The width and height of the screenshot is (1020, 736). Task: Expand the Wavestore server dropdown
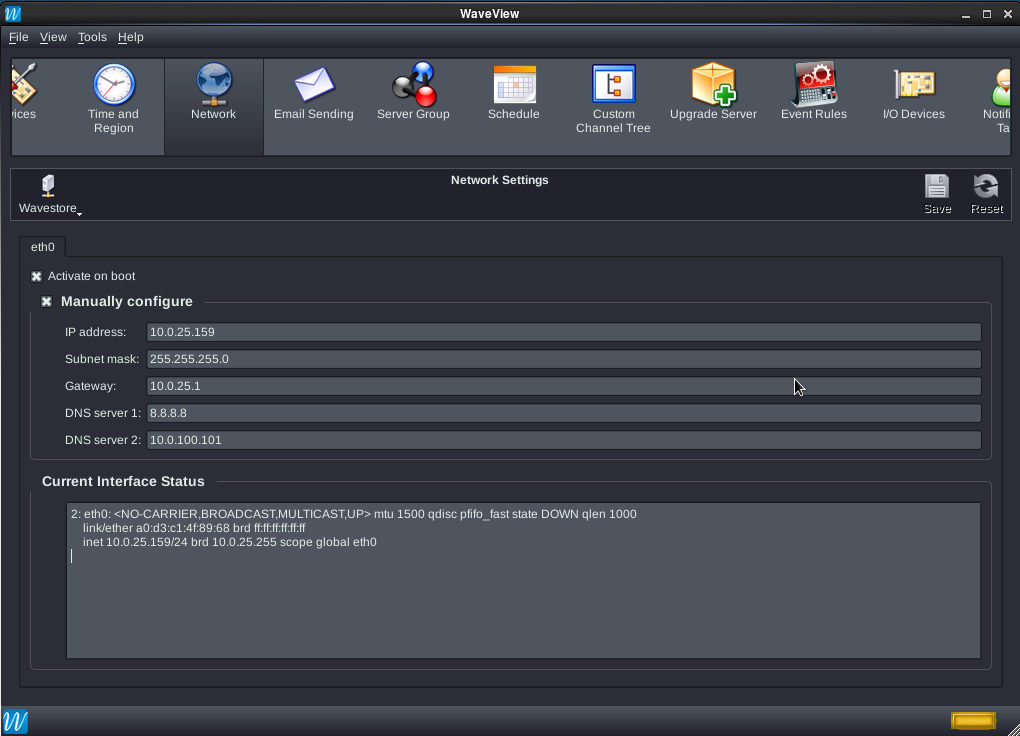point(49,195)
